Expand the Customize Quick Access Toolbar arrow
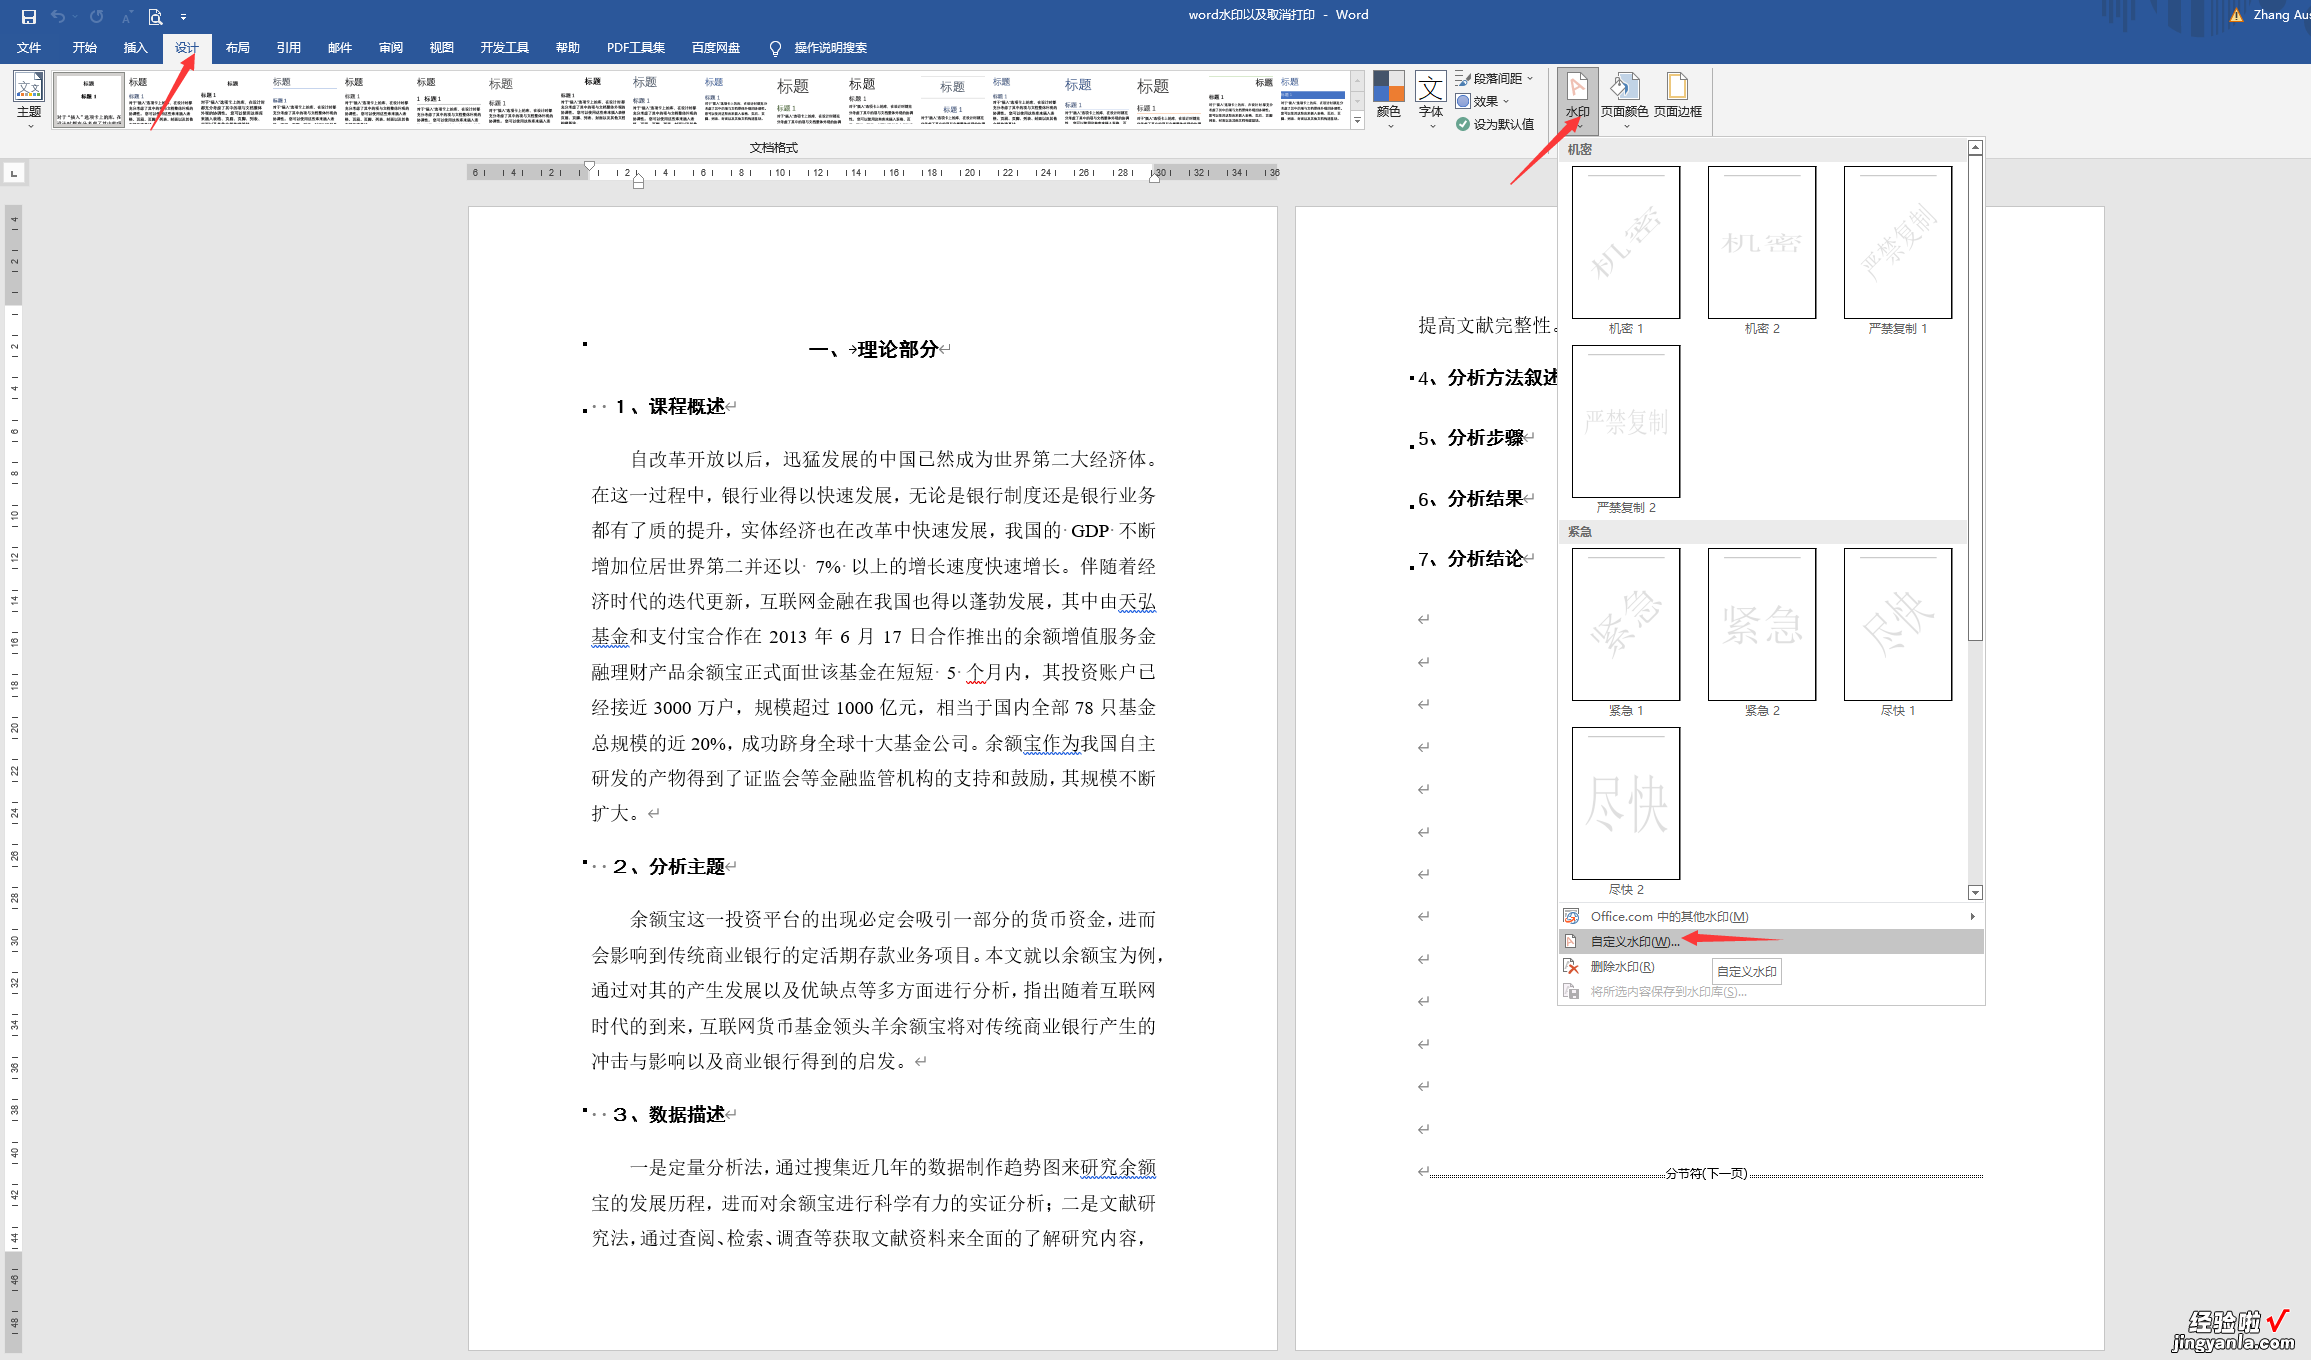Image resolution: width=2311 pixels, height=1360 pixels. click(183, 17)
